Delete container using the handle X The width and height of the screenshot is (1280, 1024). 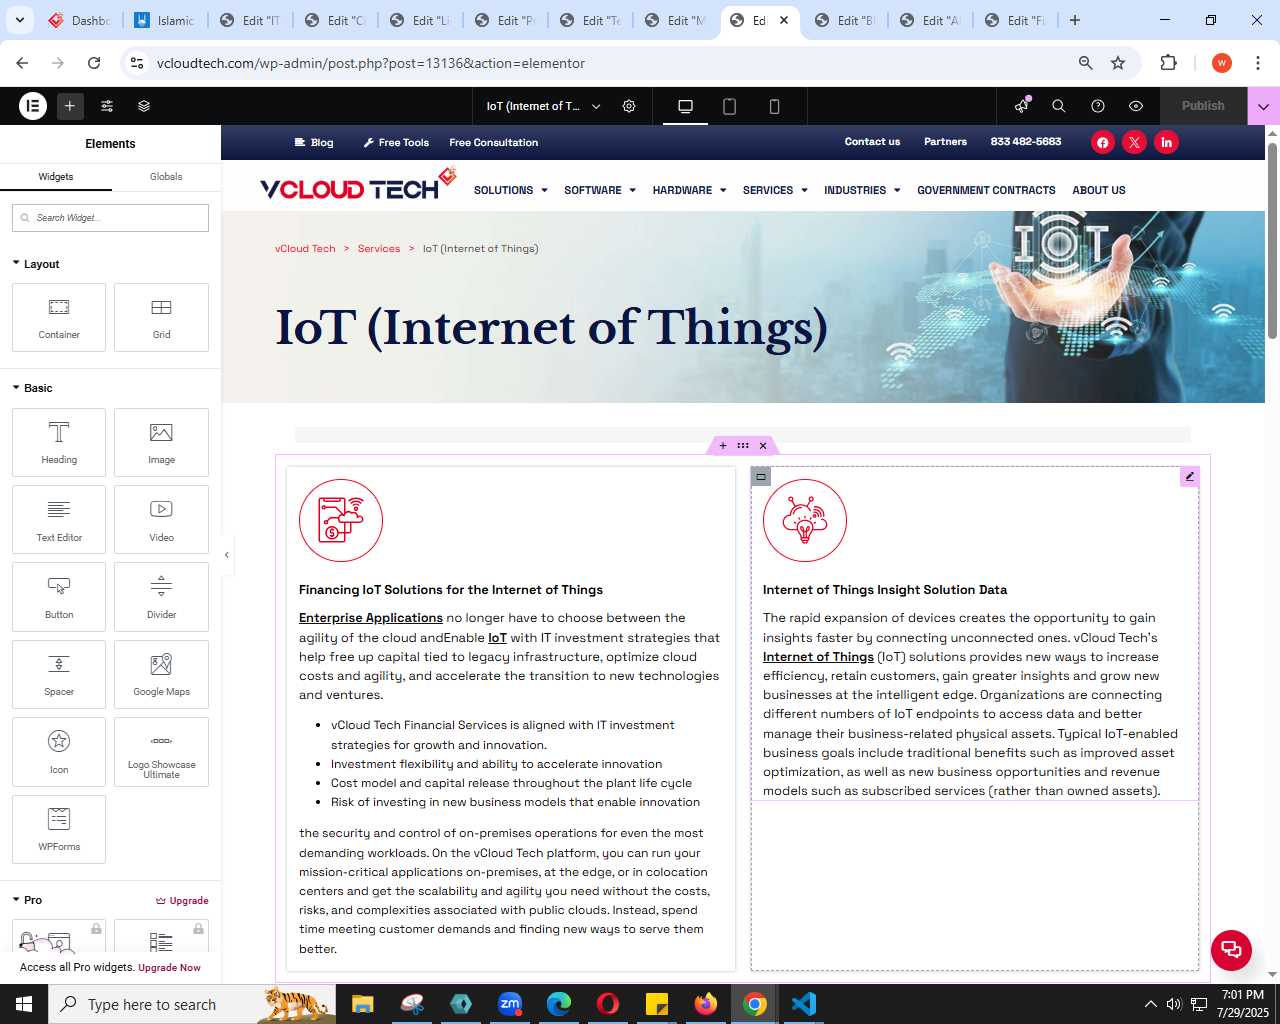tap(763, 446)
